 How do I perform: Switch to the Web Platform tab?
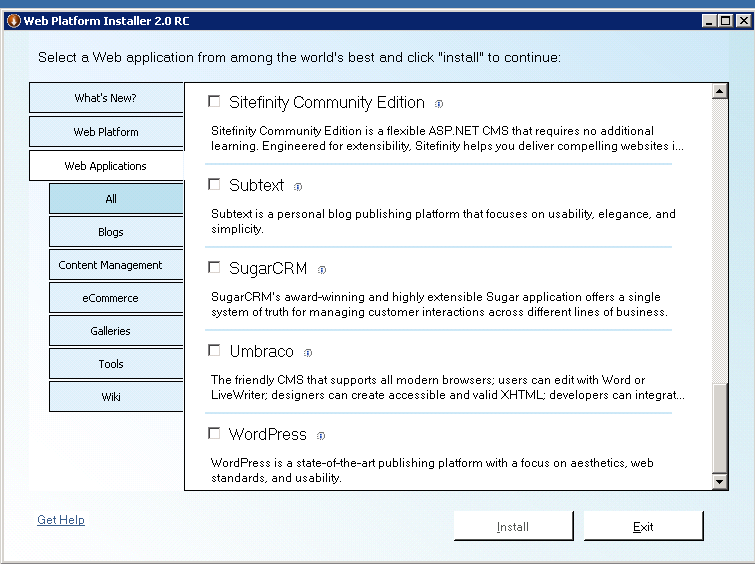(x=106, y=131)
